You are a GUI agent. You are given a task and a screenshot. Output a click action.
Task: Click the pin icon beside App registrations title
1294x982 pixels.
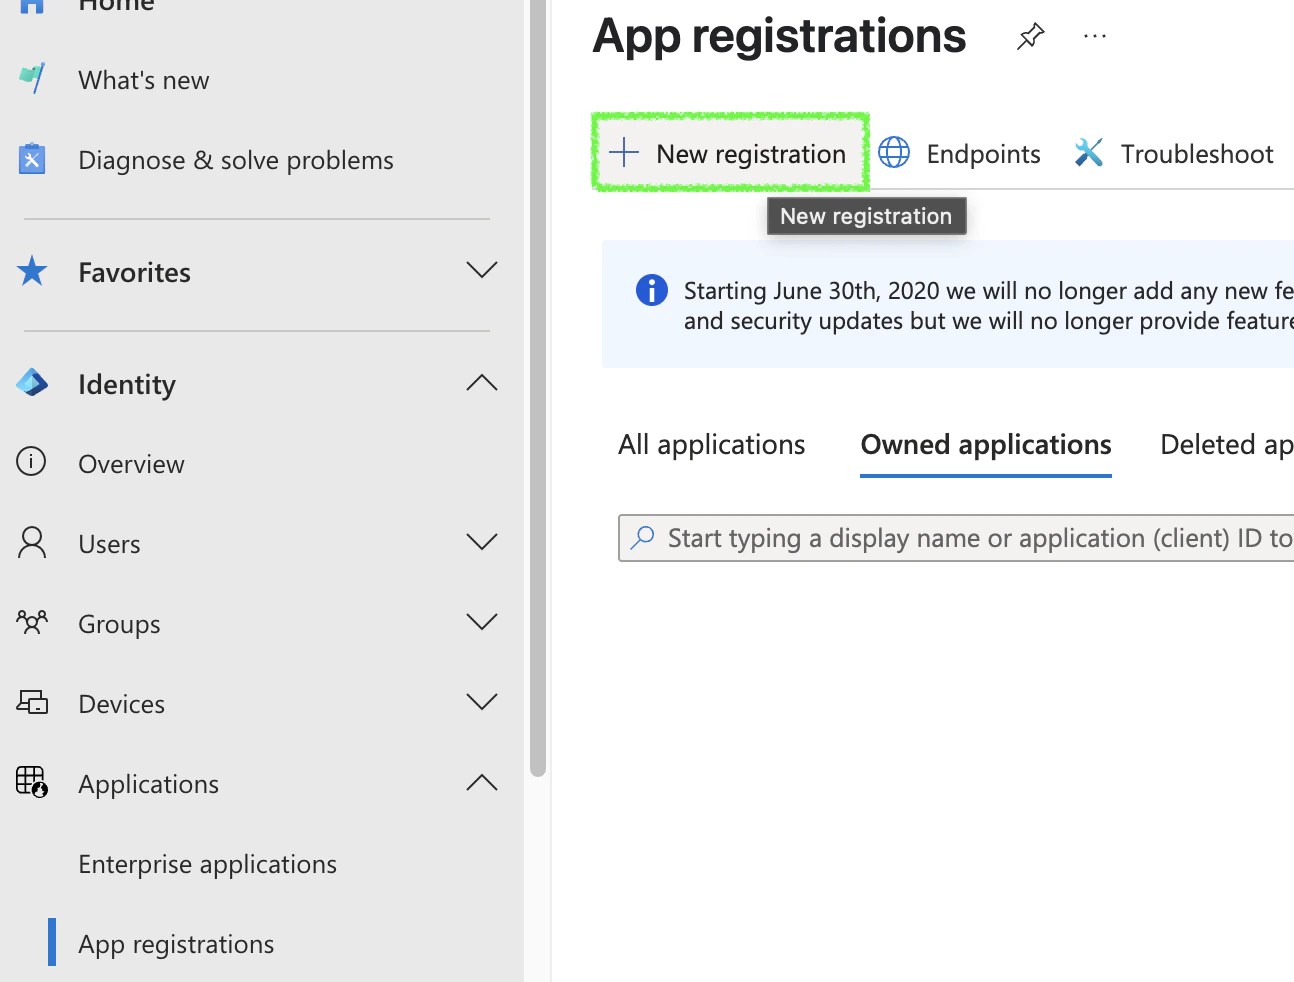pos(1030,36)
